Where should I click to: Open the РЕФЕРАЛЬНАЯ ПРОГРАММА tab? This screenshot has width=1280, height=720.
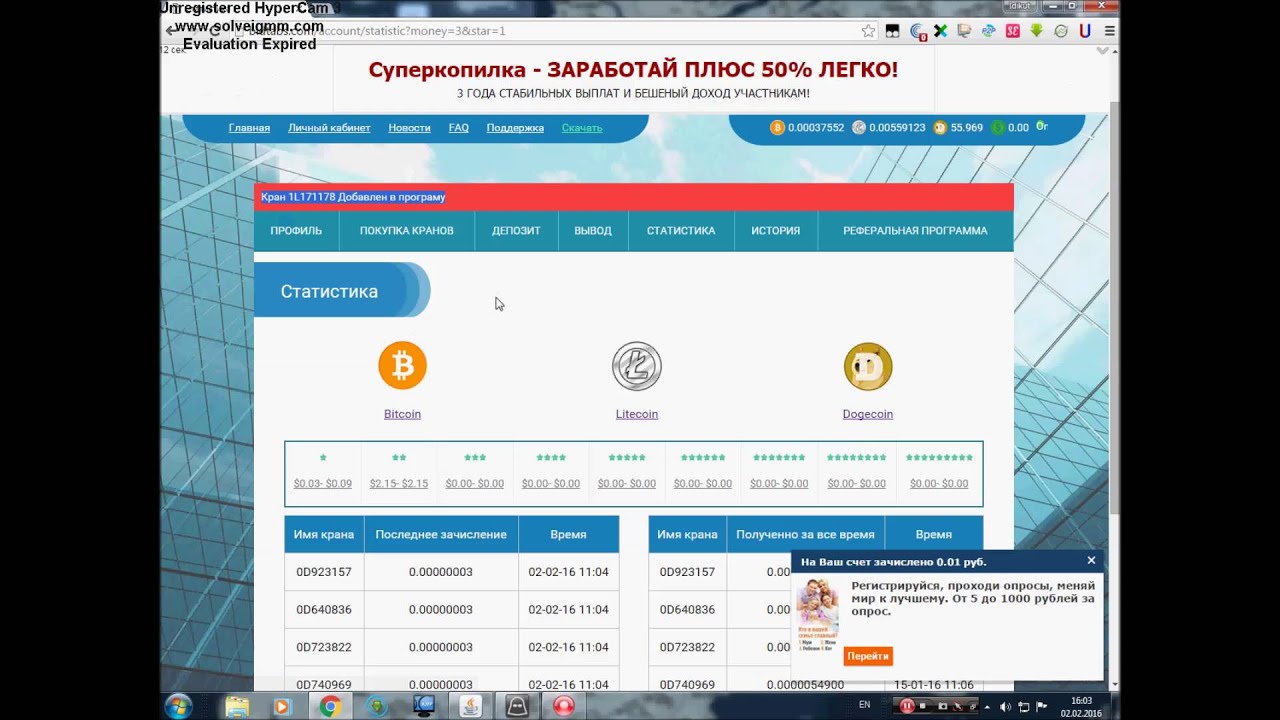coord(915,231)
